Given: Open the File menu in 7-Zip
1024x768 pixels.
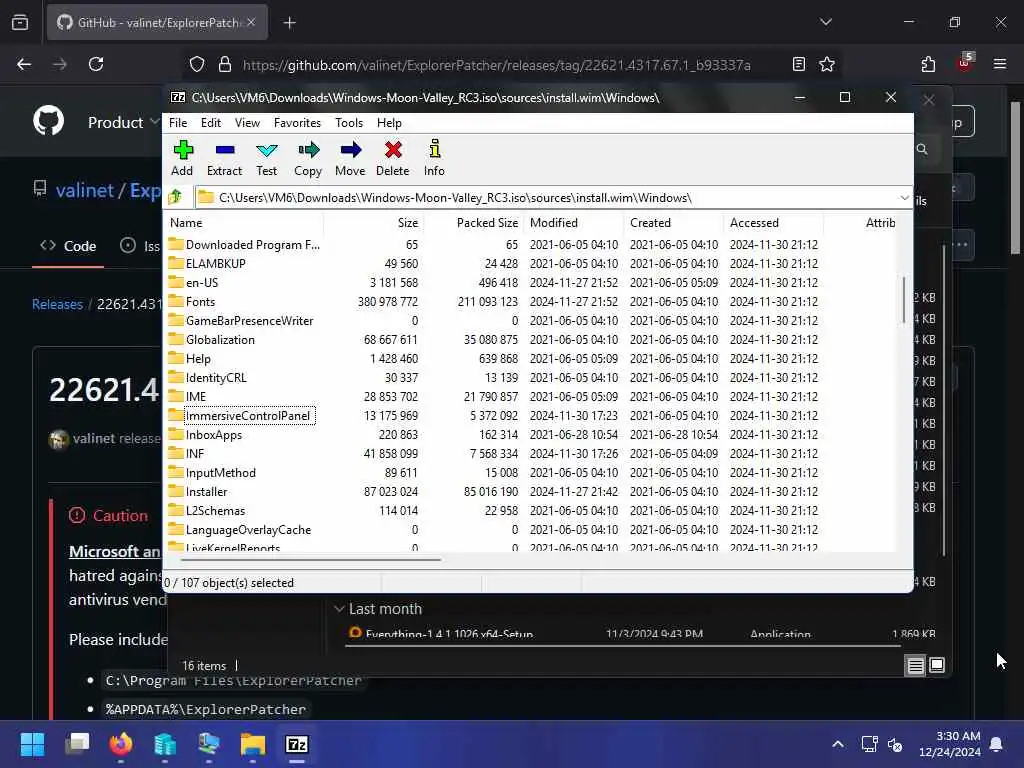Looking at the screenshot, I should click(178, 123).
